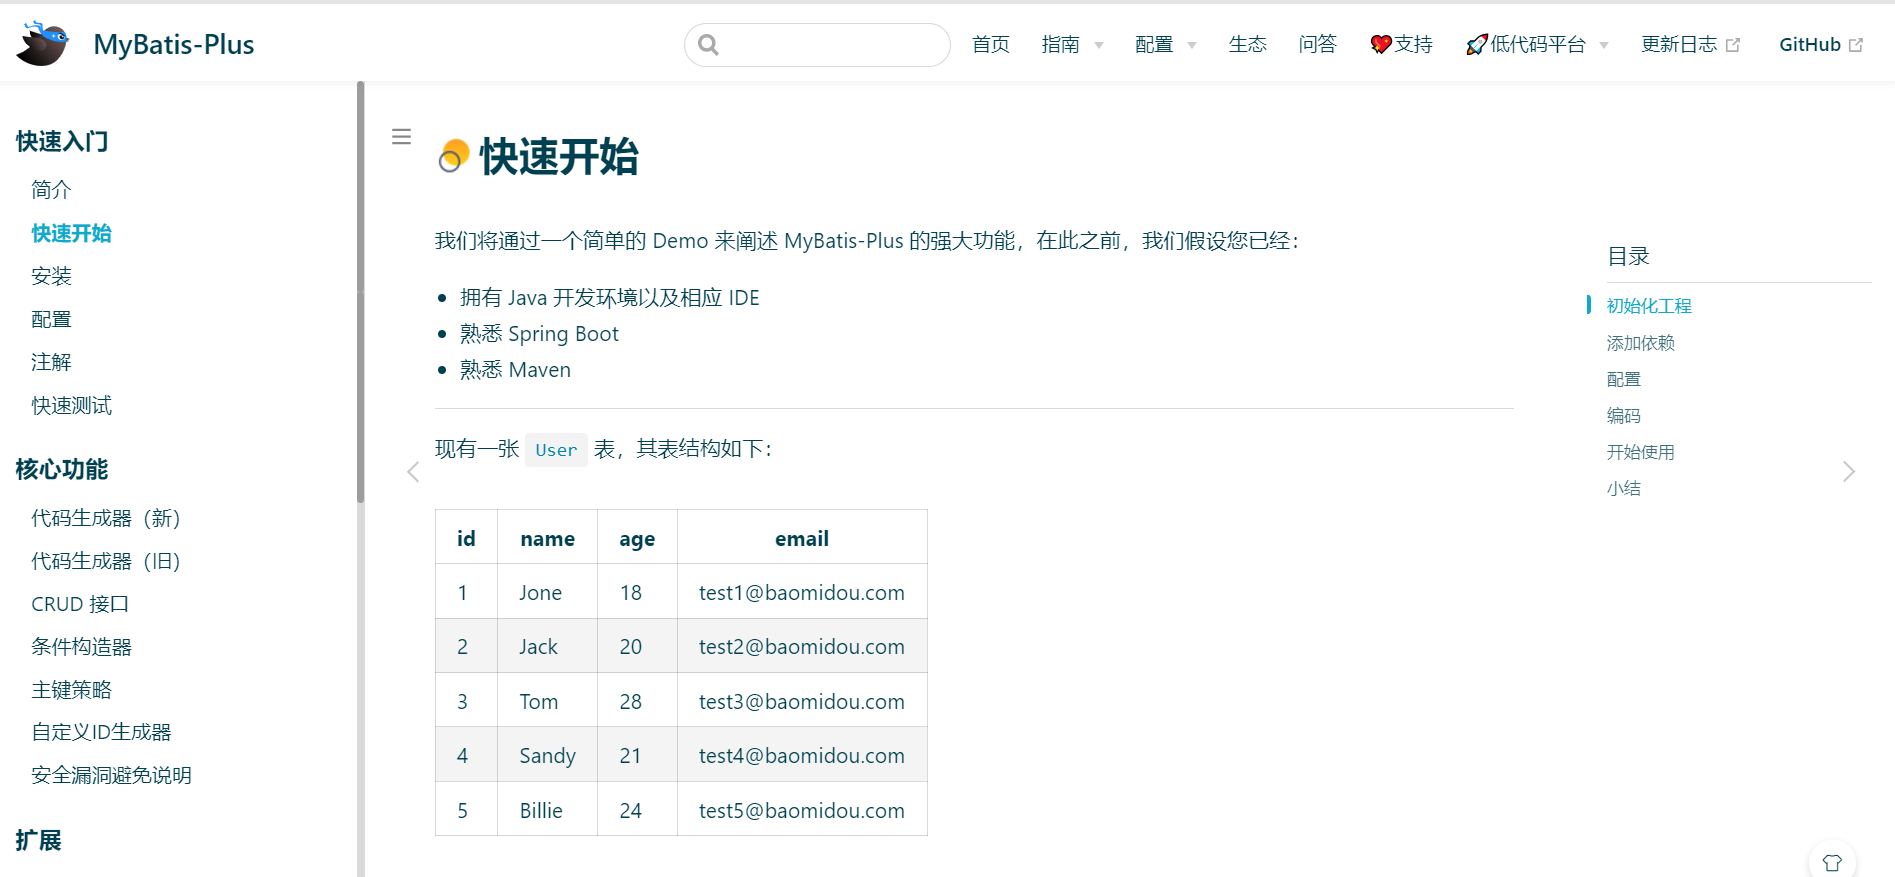The image size is (1895, 877).
Task: Click the name cell Sandy
Action: pos(548,755)
